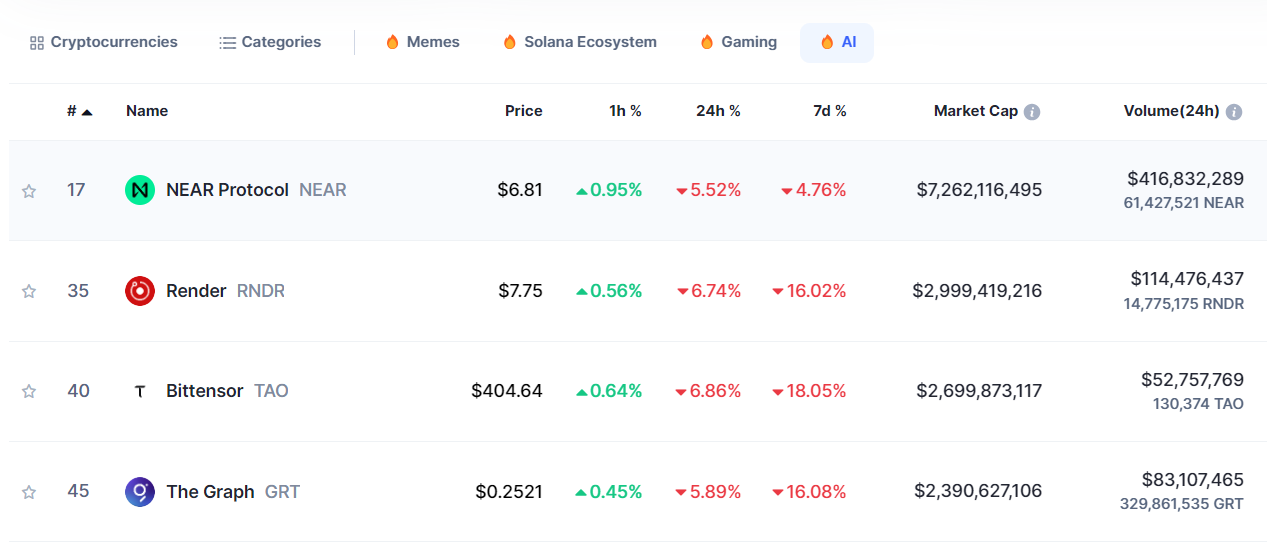
Task: Click Render 24h change 6.74%
Action: pyautogui.click(x=708, y=291)
